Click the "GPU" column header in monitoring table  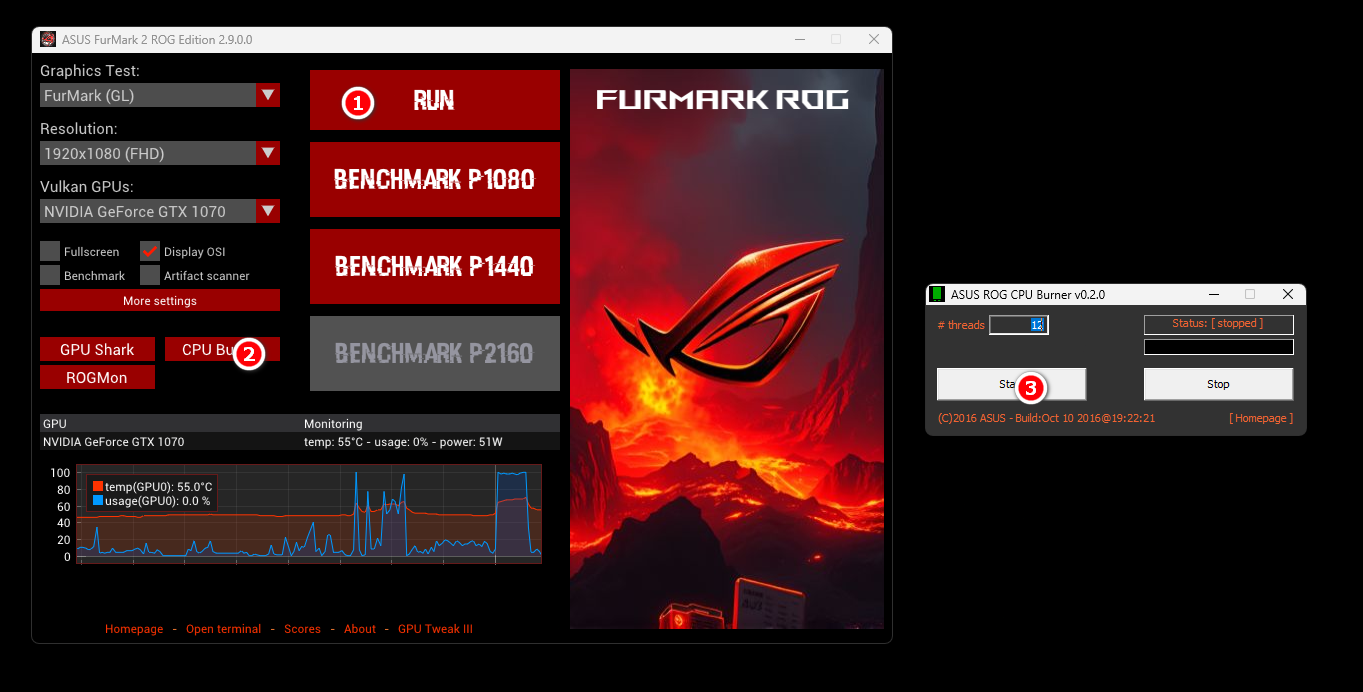tap(55, 424)
